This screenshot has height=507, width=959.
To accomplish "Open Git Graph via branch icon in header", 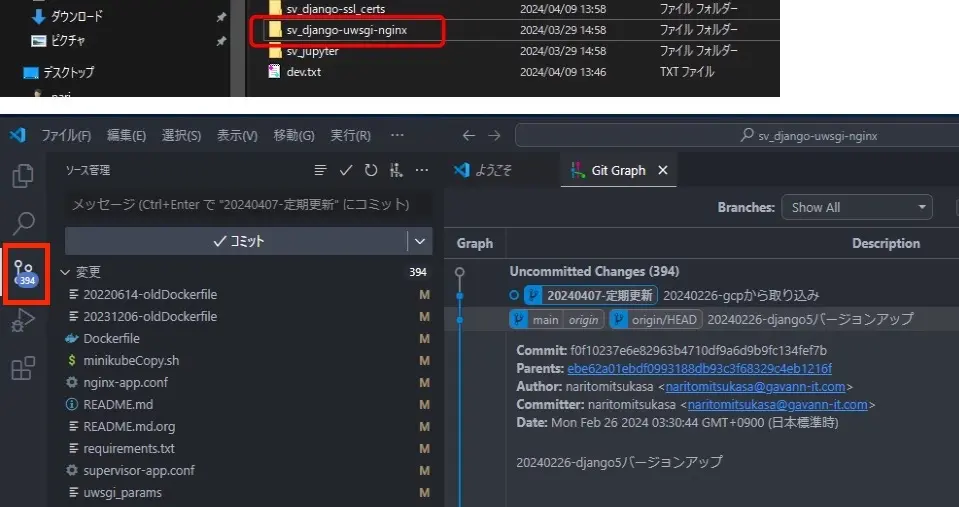I will [x=396, y=171].
